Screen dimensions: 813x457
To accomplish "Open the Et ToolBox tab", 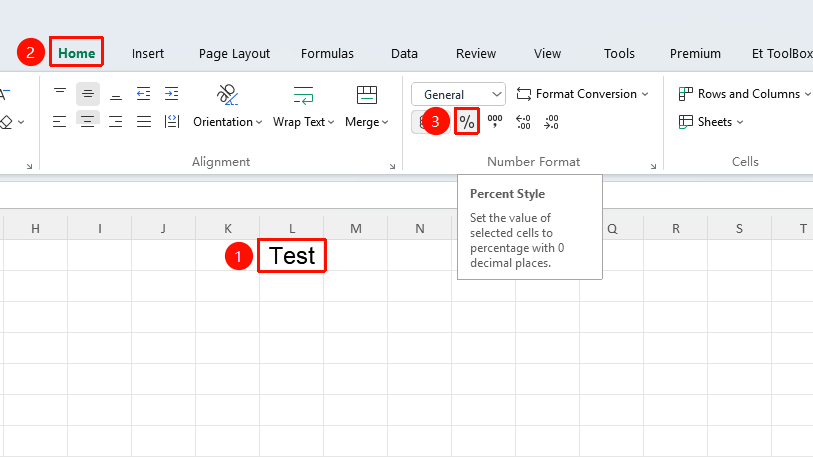I will (782, 53).
